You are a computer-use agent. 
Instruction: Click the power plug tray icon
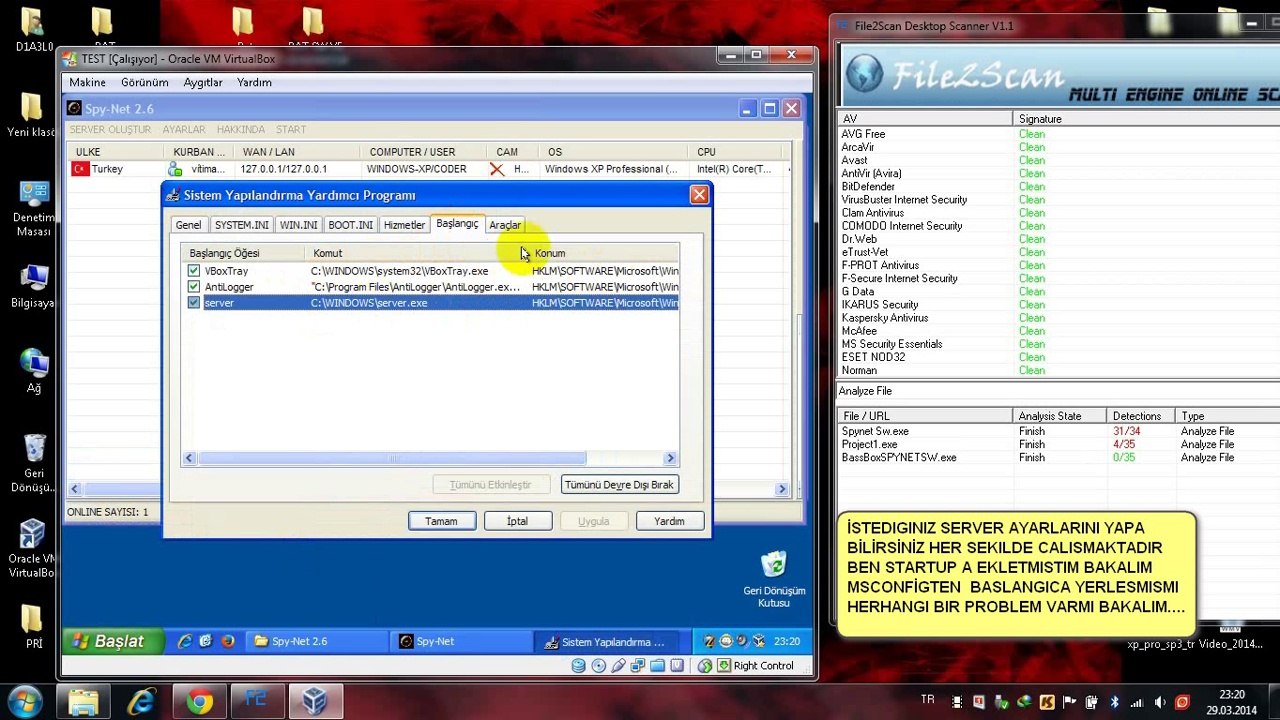[x=1092, y=702]
